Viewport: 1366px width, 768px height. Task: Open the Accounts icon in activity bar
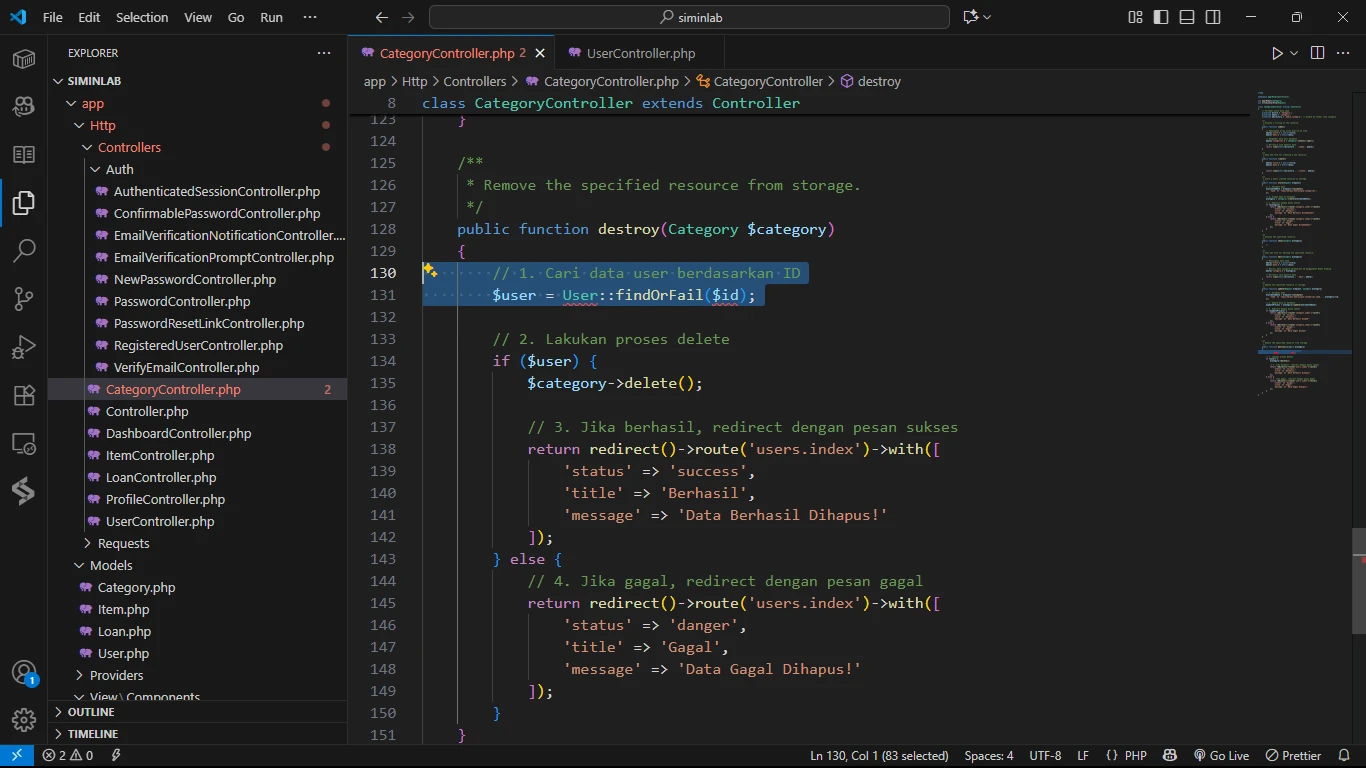tap(24, 673)
